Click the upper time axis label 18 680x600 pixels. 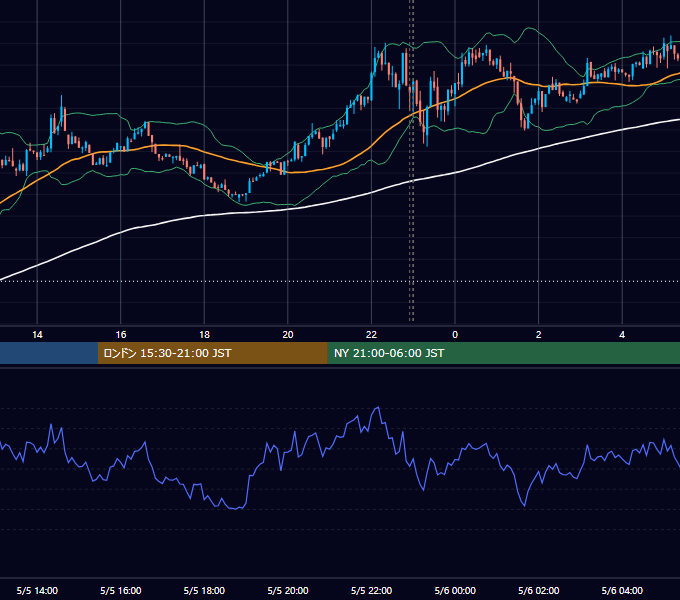[x=204, y=335]
